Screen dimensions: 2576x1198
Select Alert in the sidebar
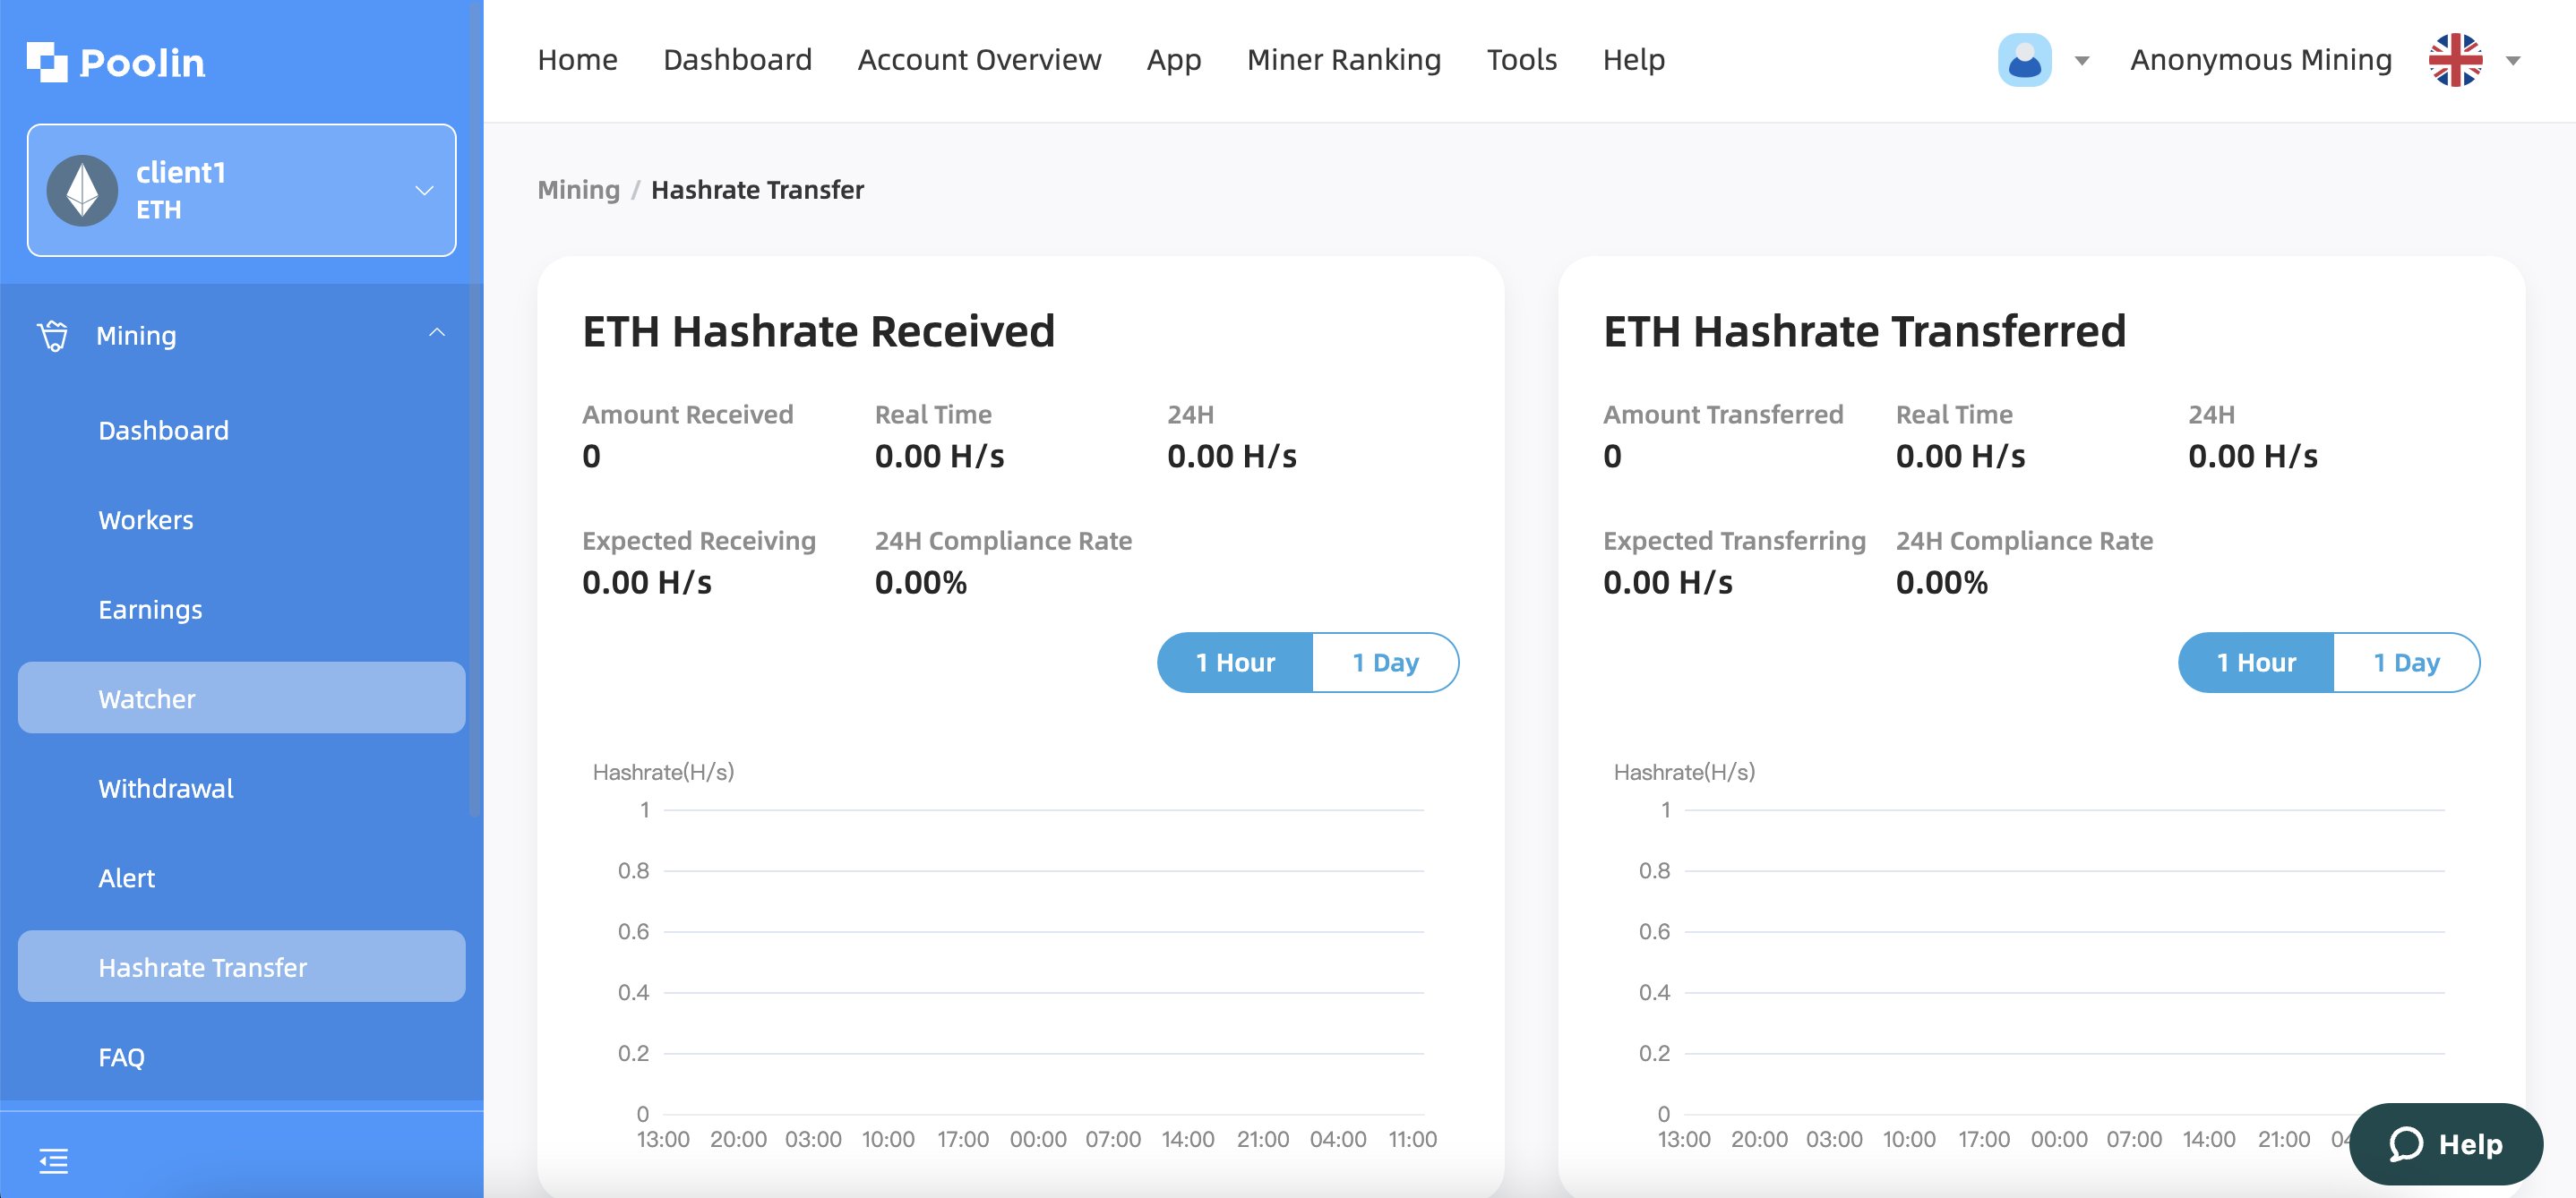pyautogui.click(x=242, y=878)
